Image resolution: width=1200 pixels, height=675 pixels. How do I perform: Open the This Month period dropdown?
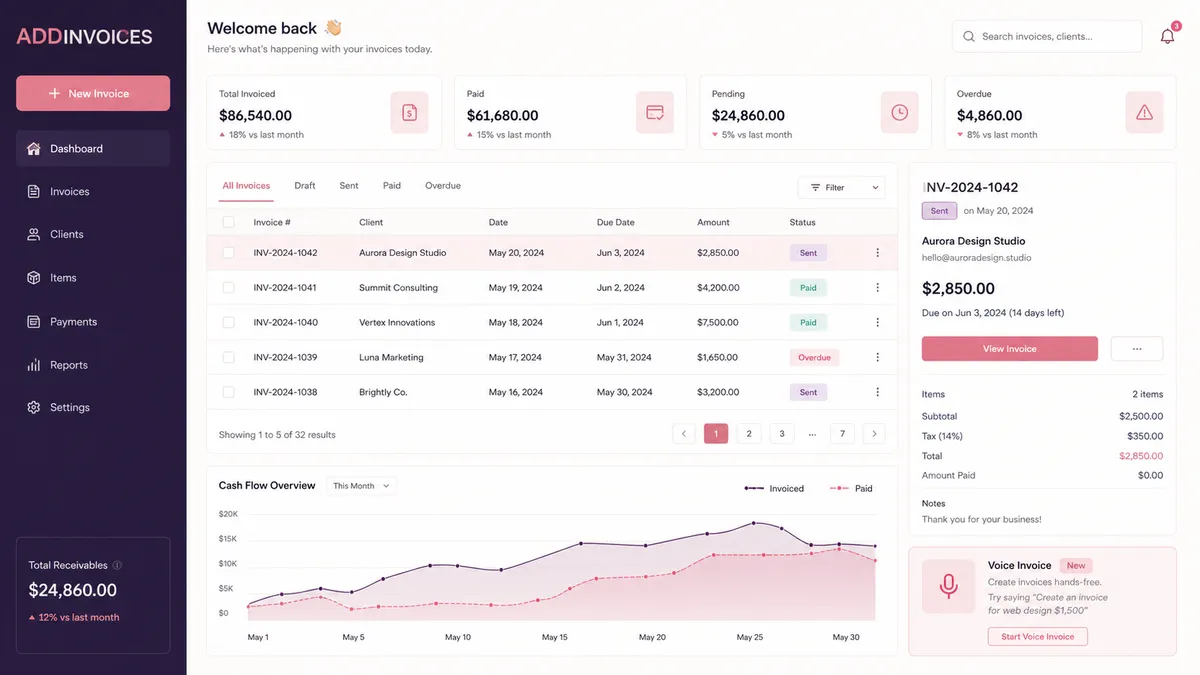(x=361, y=486)
